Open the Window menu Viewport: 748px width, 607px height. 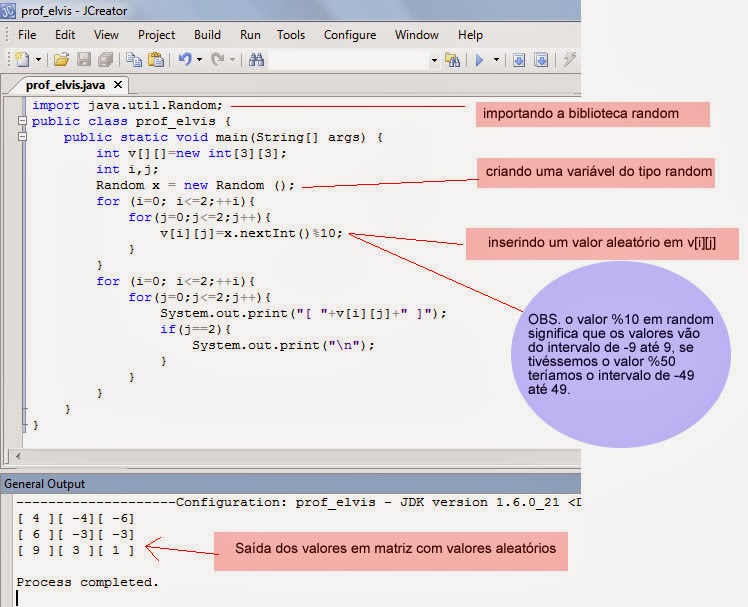pyautogui.click(x=416, y=35)
